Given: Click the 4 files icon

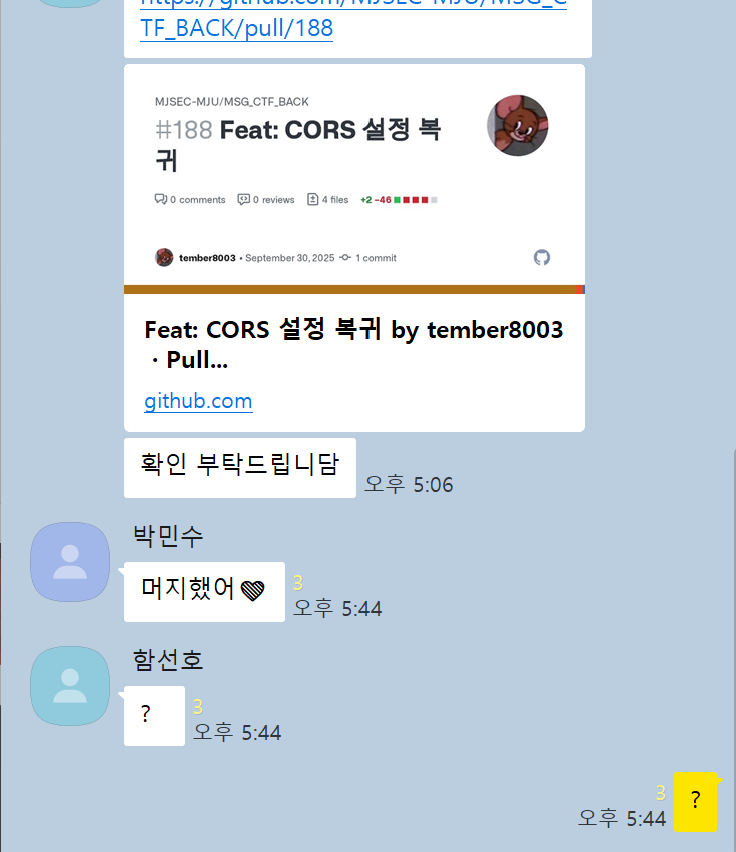Looking at the screenshot, I should tap(313, 199).
